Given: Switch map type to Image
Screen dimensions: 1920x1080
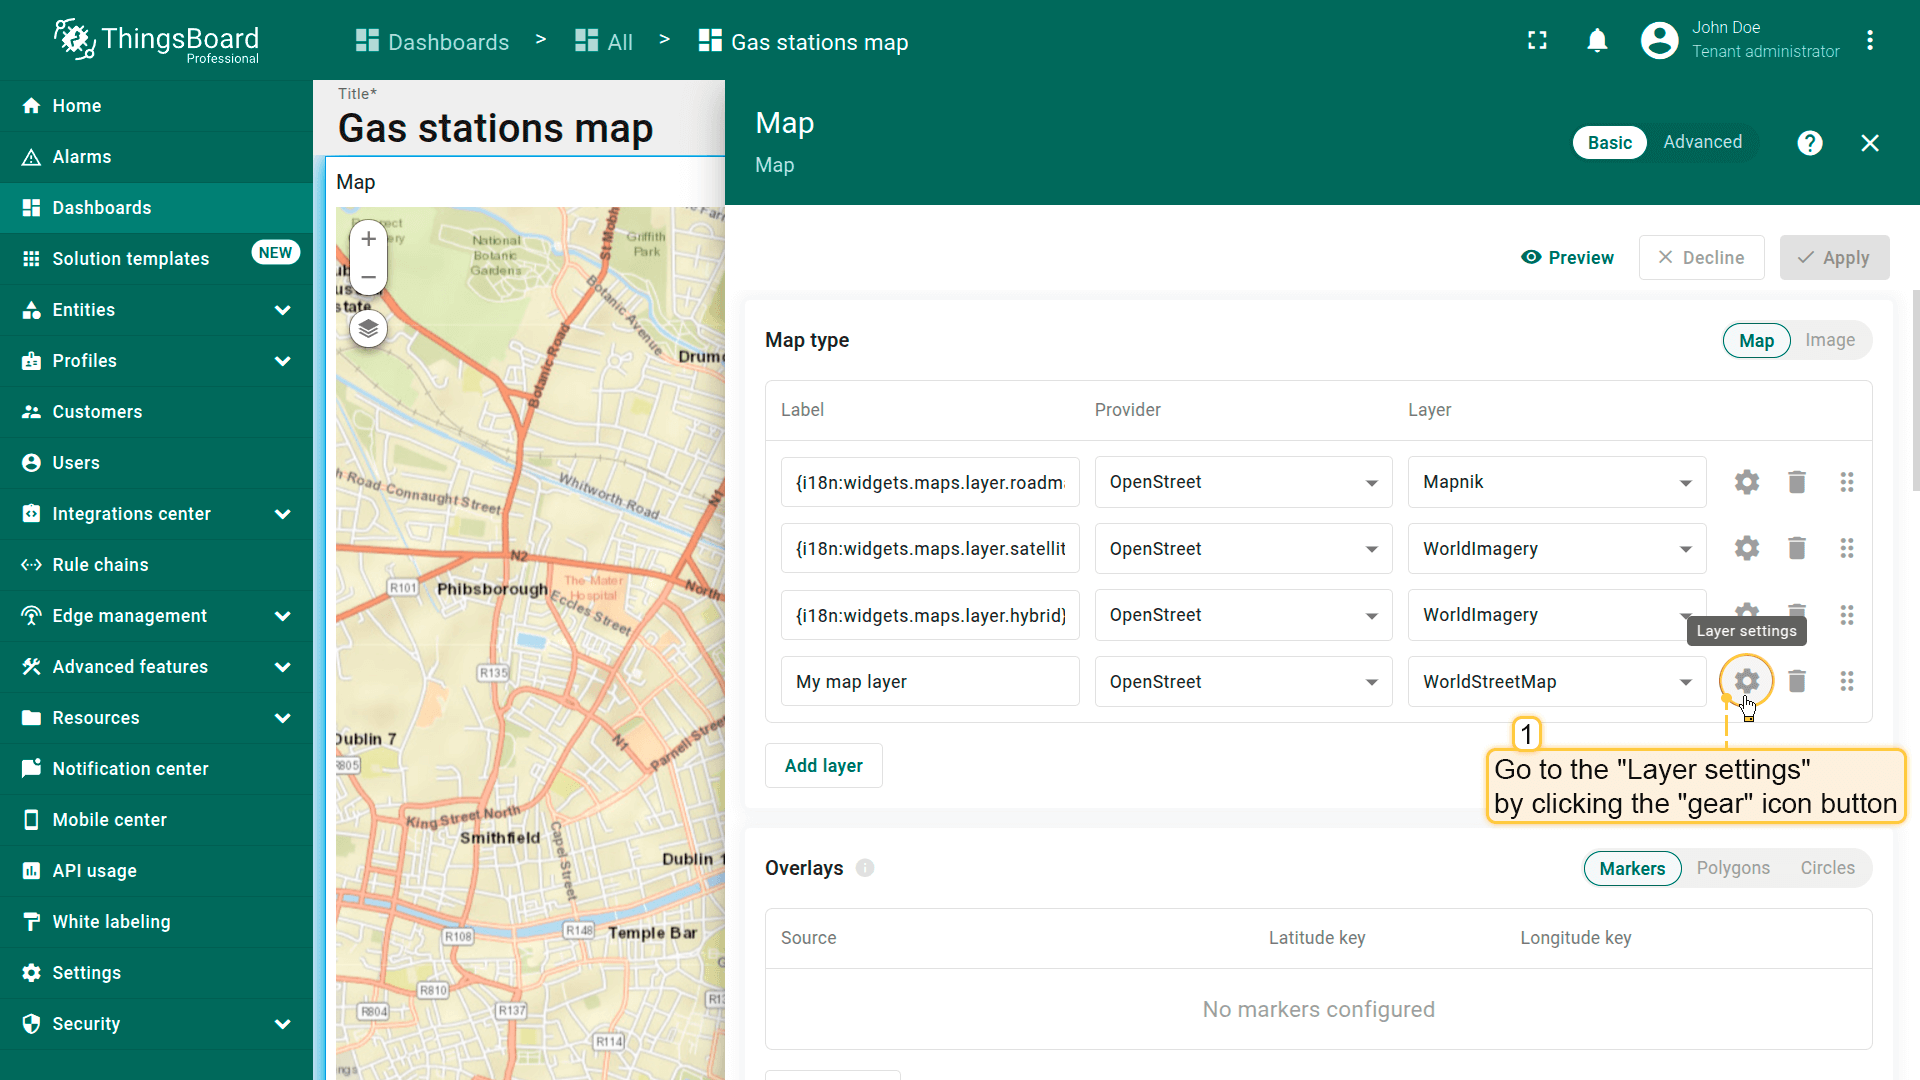Looking at the screenshot, I should pyautogui.click(x=1829, y=340).
